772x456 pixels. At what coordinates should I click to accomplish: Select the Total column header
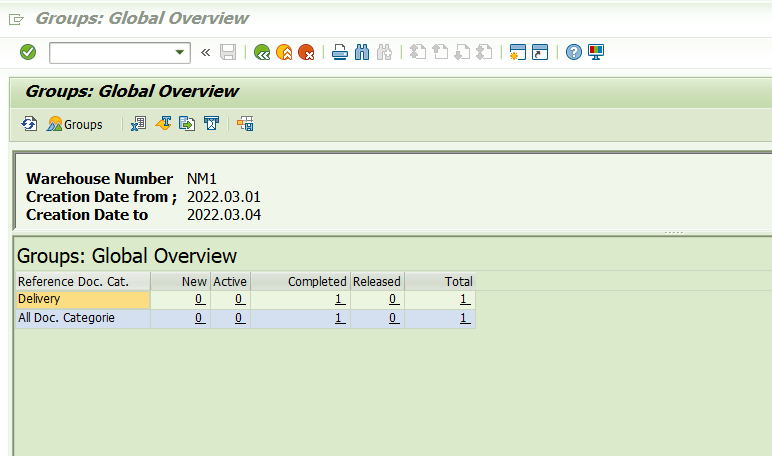(440, 281)
